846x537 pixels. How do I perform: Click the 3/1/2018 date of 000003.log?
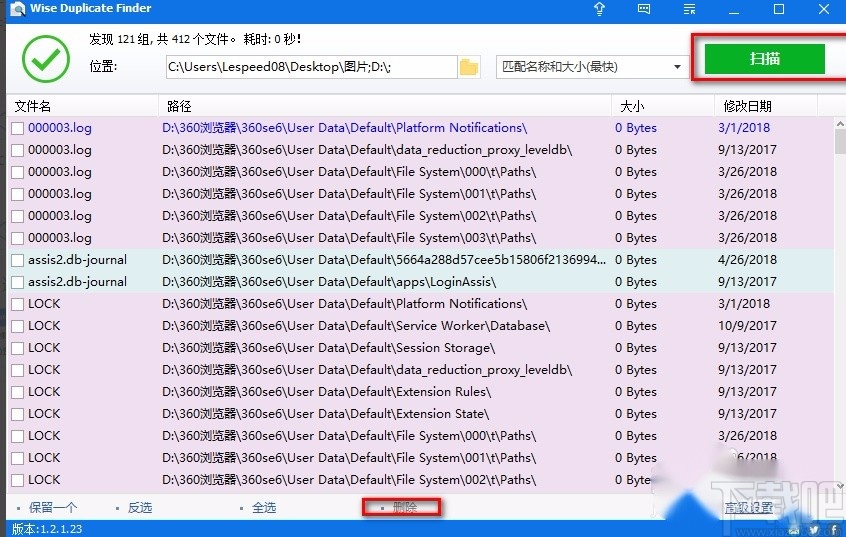[x=744, y=128]
